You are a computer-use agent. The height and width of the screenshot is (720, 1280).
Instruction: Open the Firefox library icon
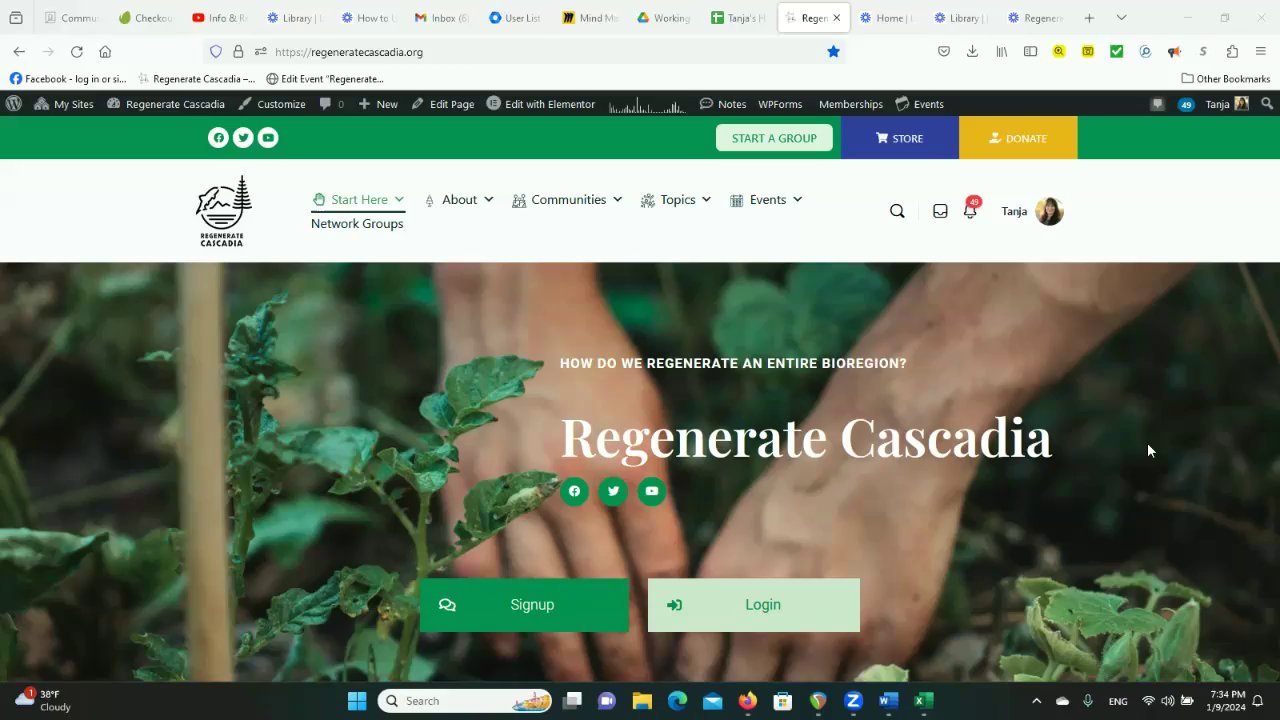click(1001, 52)
